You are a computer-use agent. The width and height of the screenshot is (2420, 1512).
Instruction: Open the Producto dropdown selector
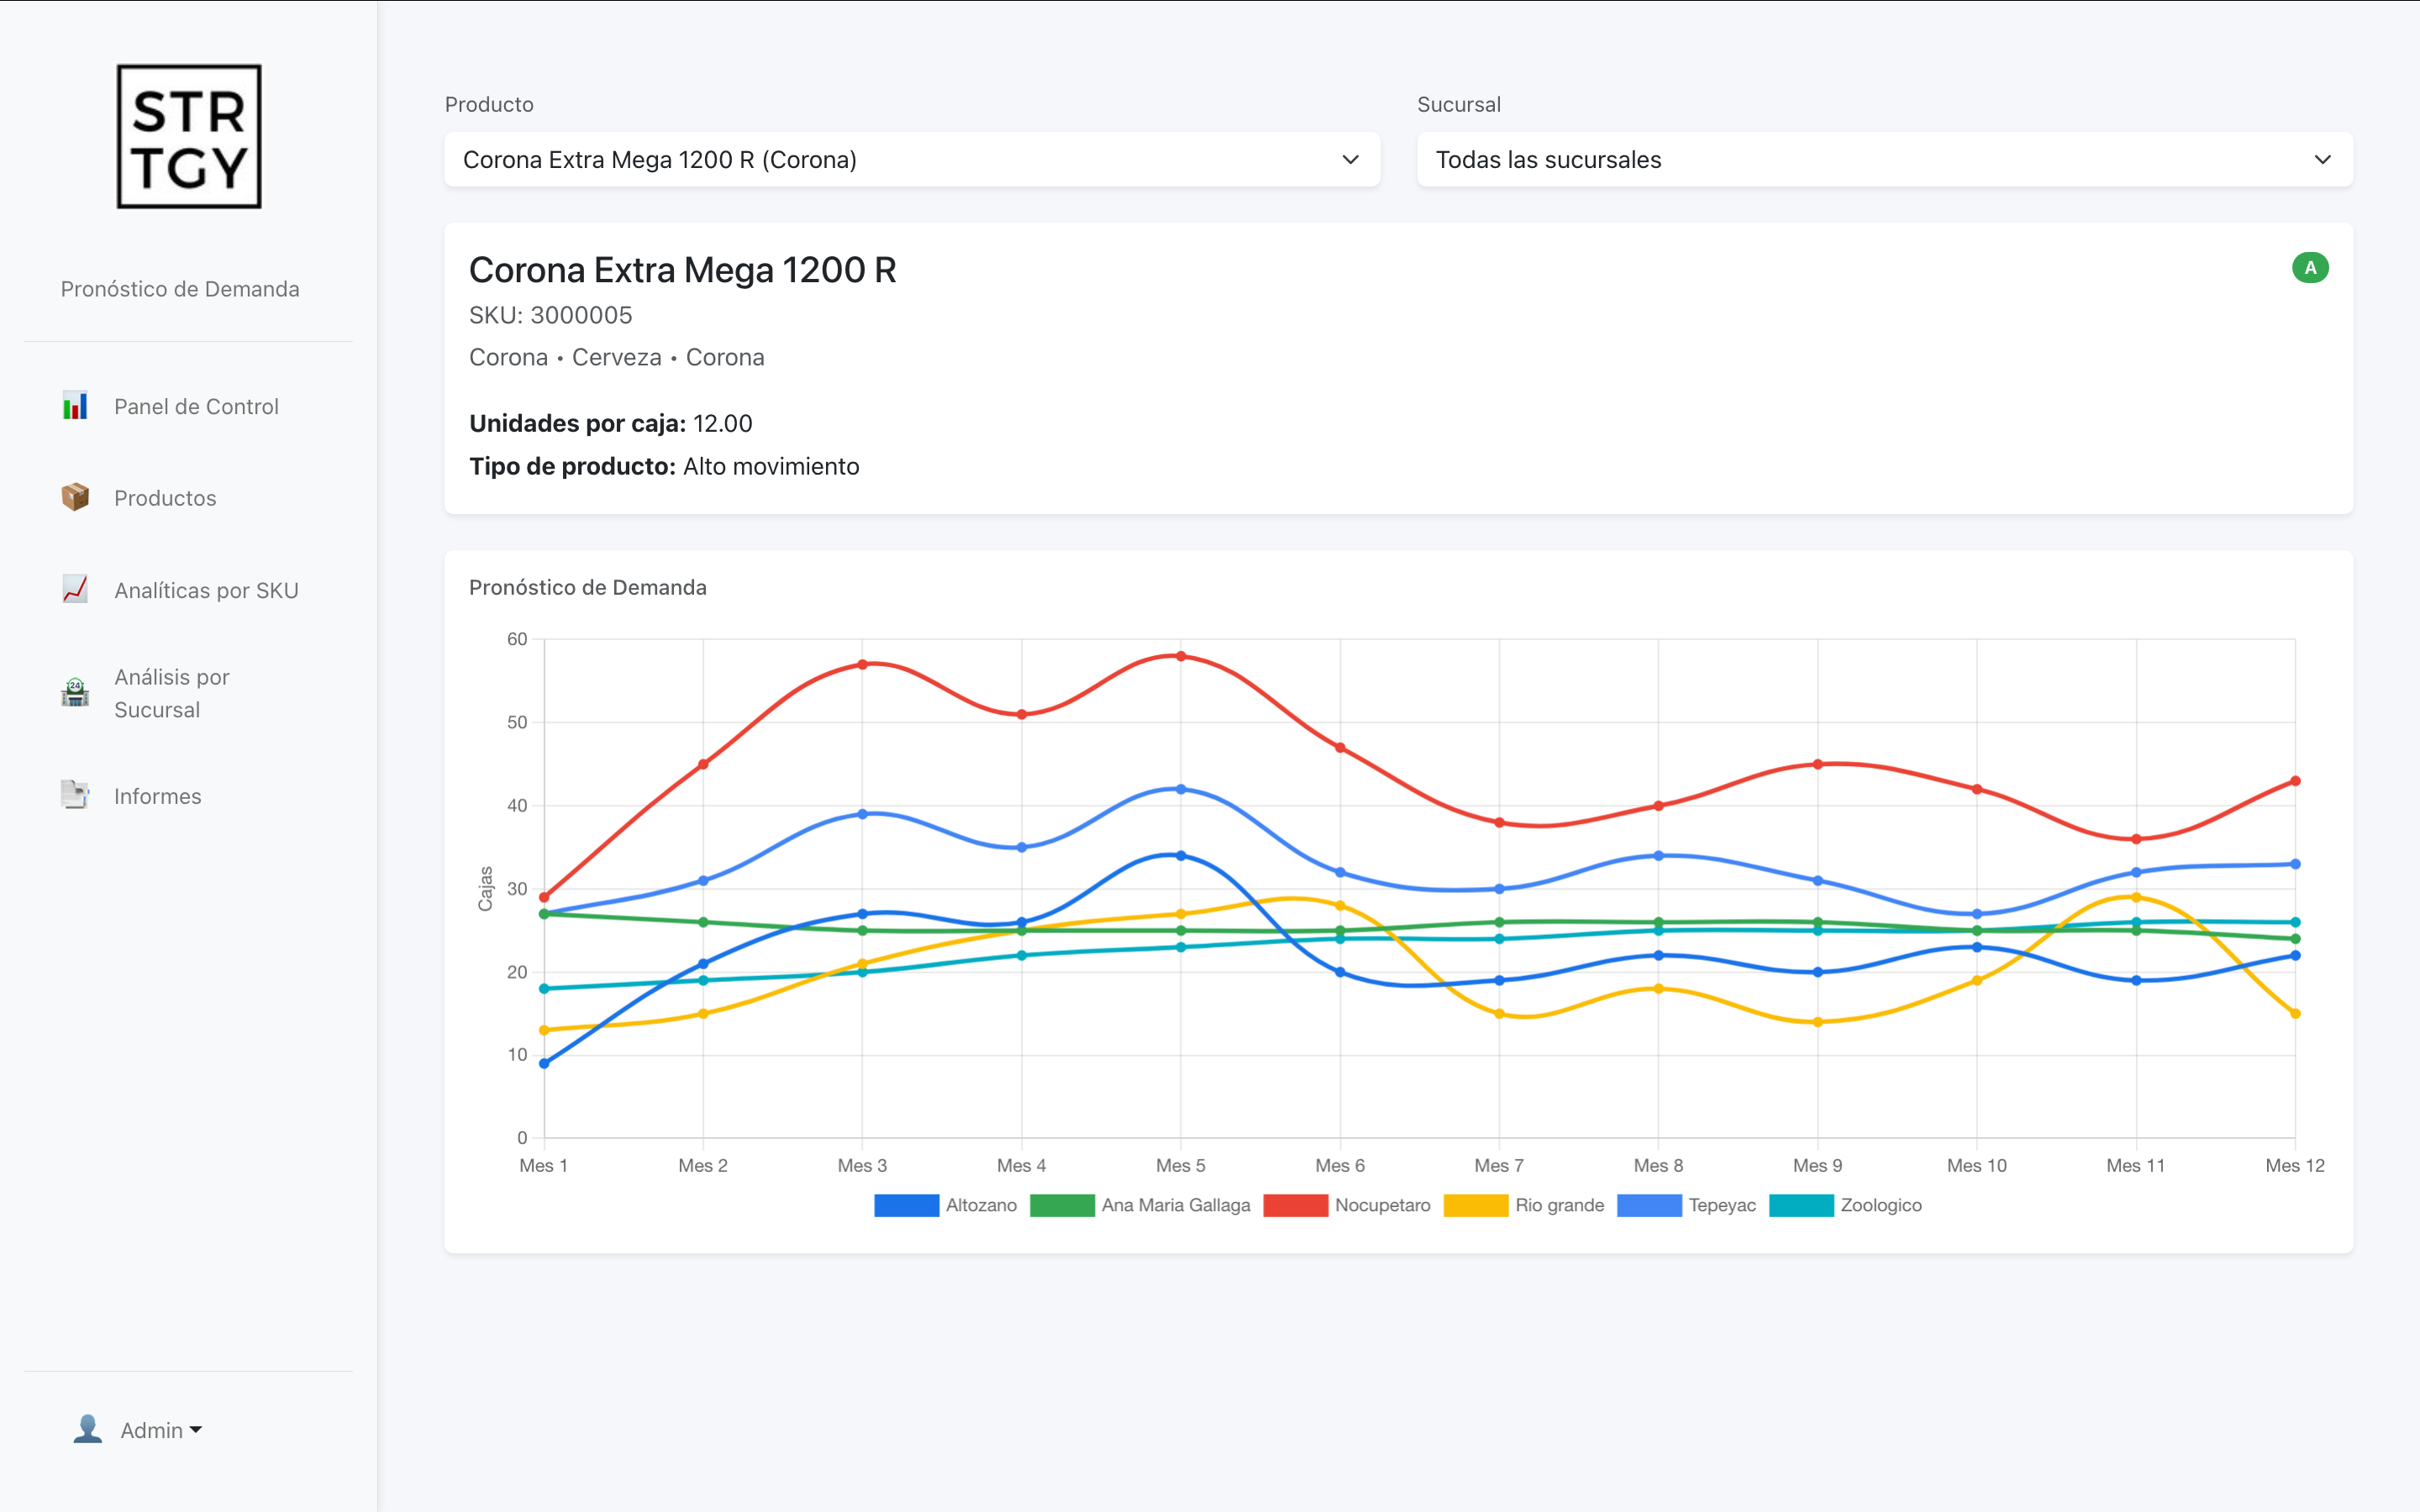tap(911, 160)
